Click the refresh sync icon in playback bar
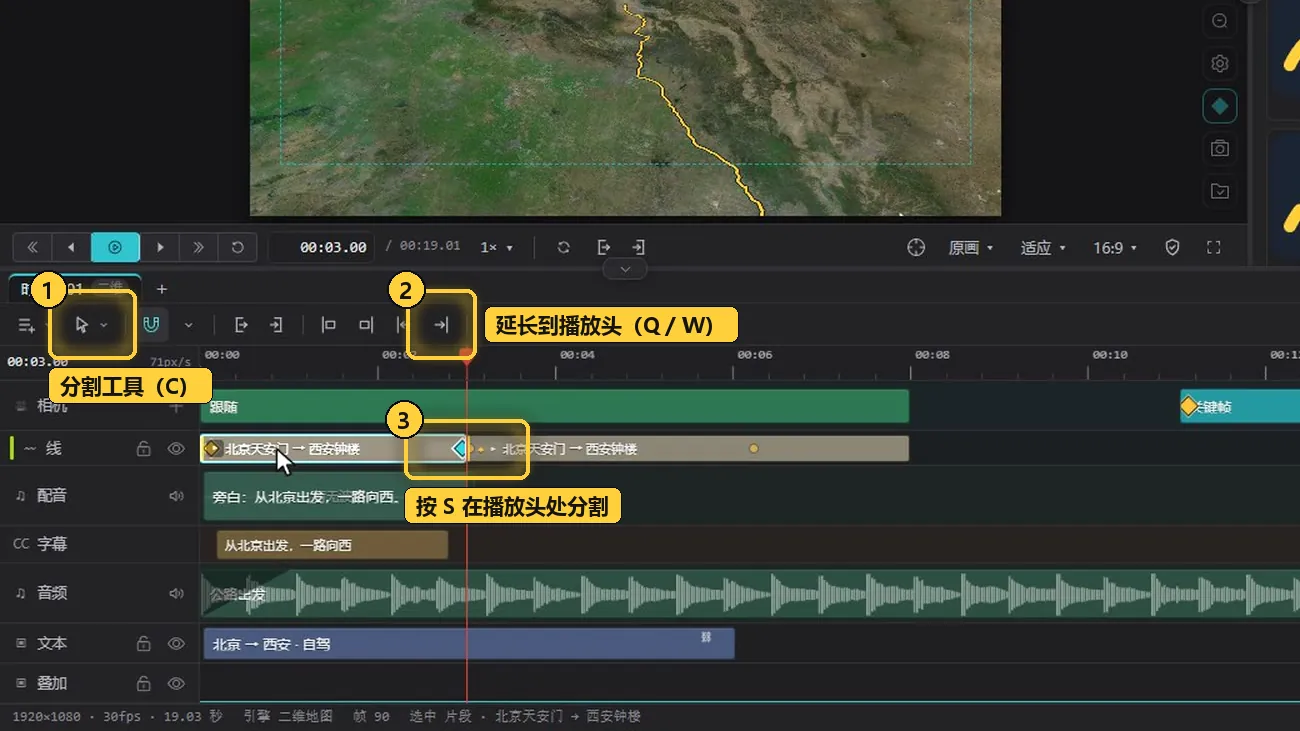Viewport: 1300px width, 731px height. click(564, 247)
